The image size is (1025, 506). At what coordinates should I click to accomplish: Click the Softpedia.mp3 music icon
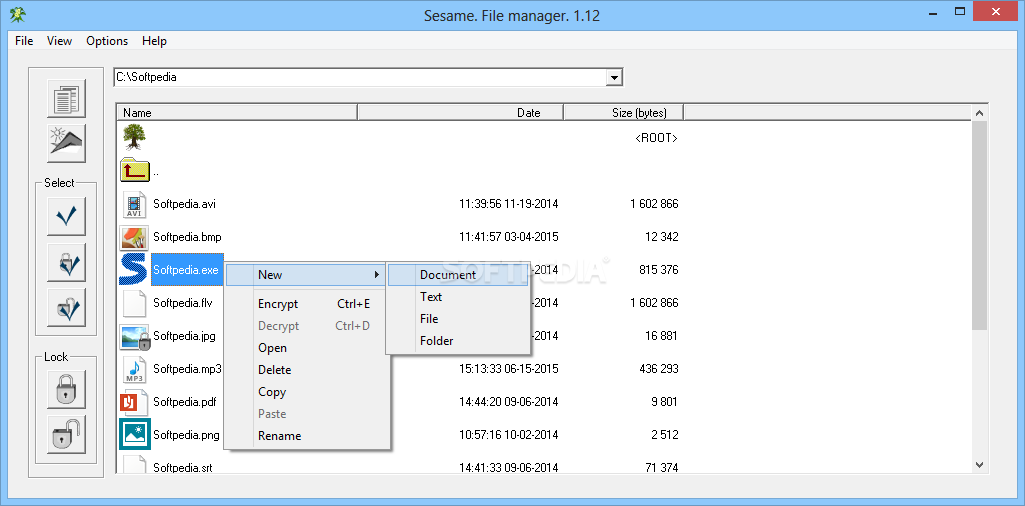click(134, 369)
